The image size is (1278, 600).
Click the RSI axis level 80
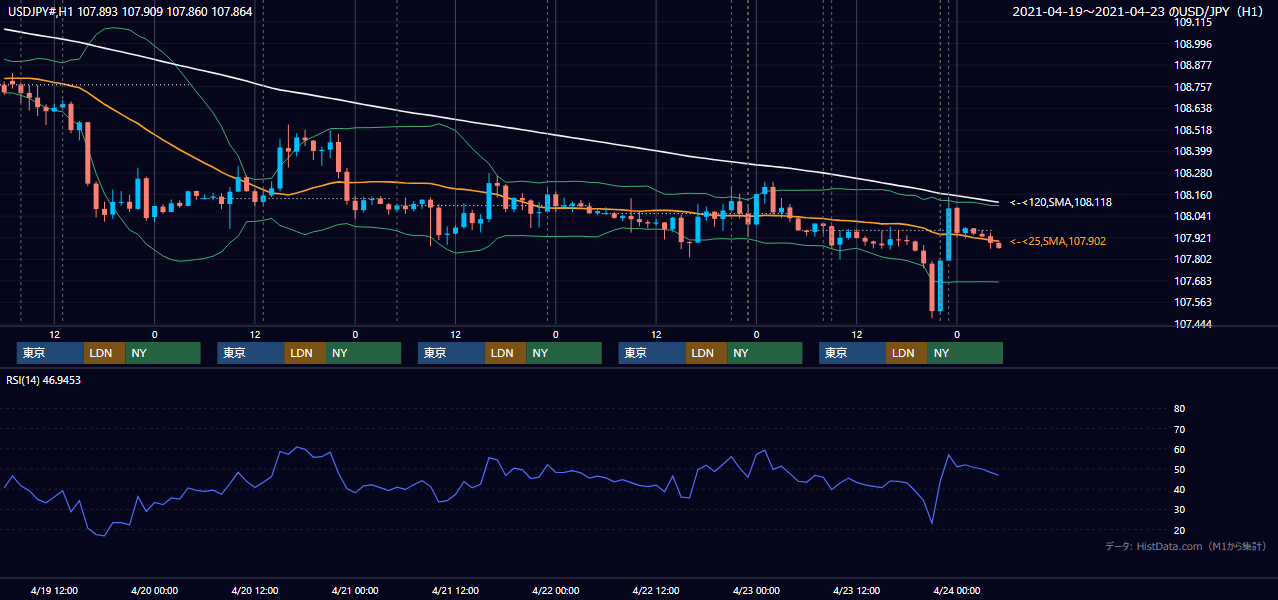1179,409
